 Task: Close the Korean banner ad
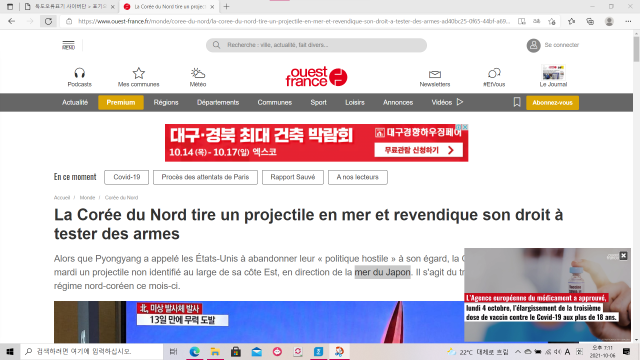click(464, 127)
